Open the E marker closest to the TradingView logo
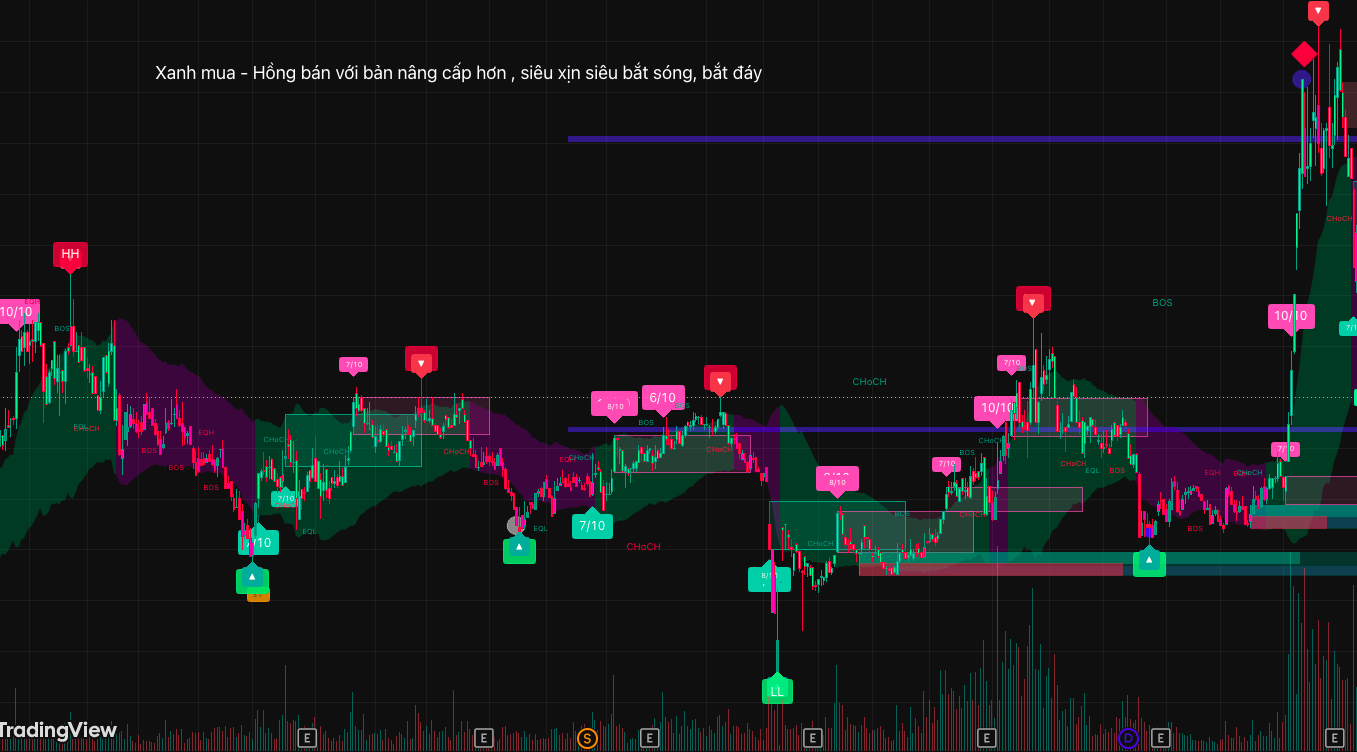 (308, 739)
